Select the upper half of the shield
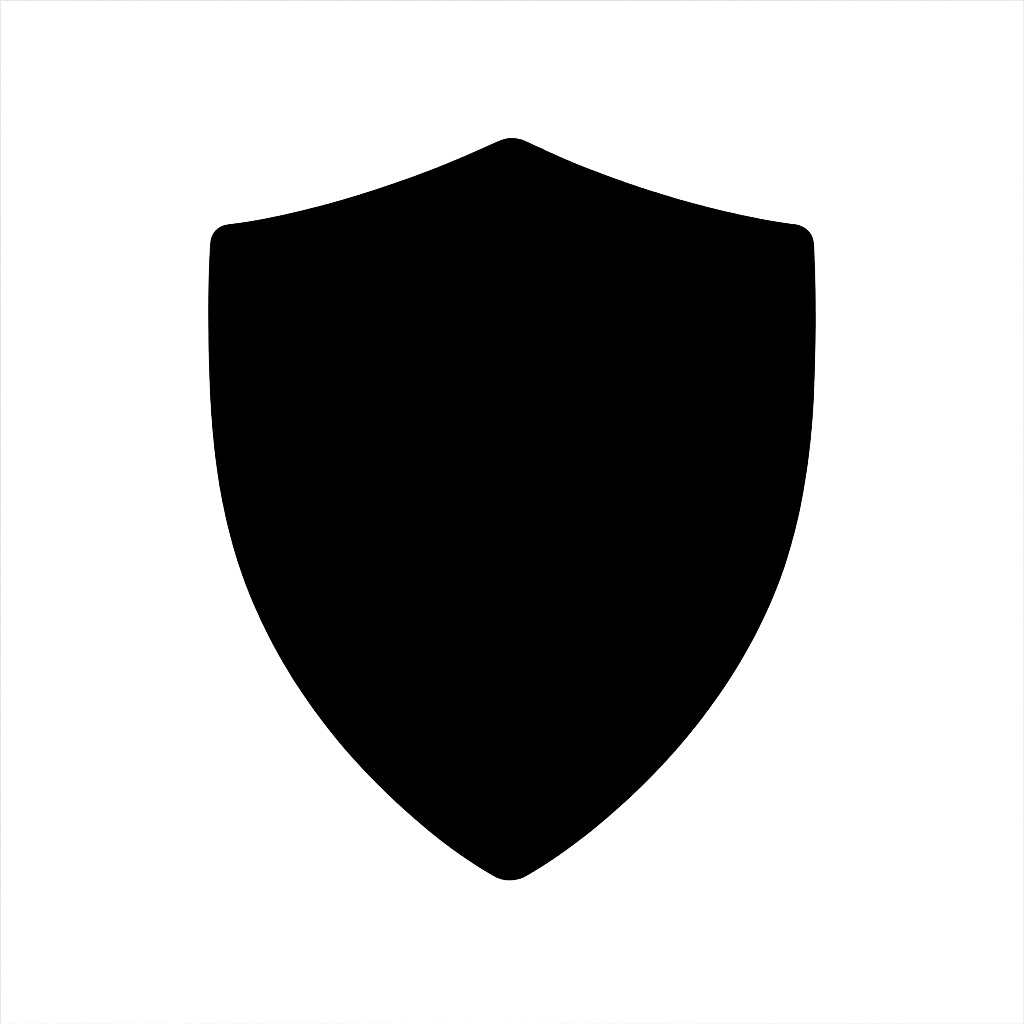 click(511, 327)
